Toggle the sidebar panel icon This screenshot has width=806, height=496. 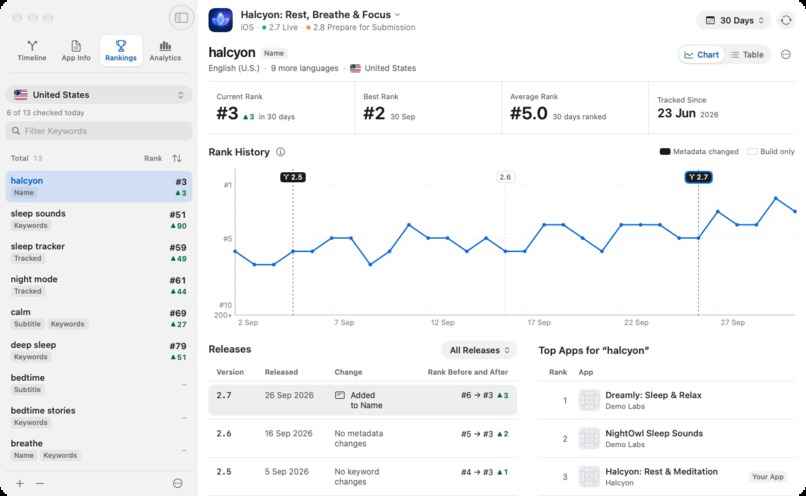click(x=181, y=17)
